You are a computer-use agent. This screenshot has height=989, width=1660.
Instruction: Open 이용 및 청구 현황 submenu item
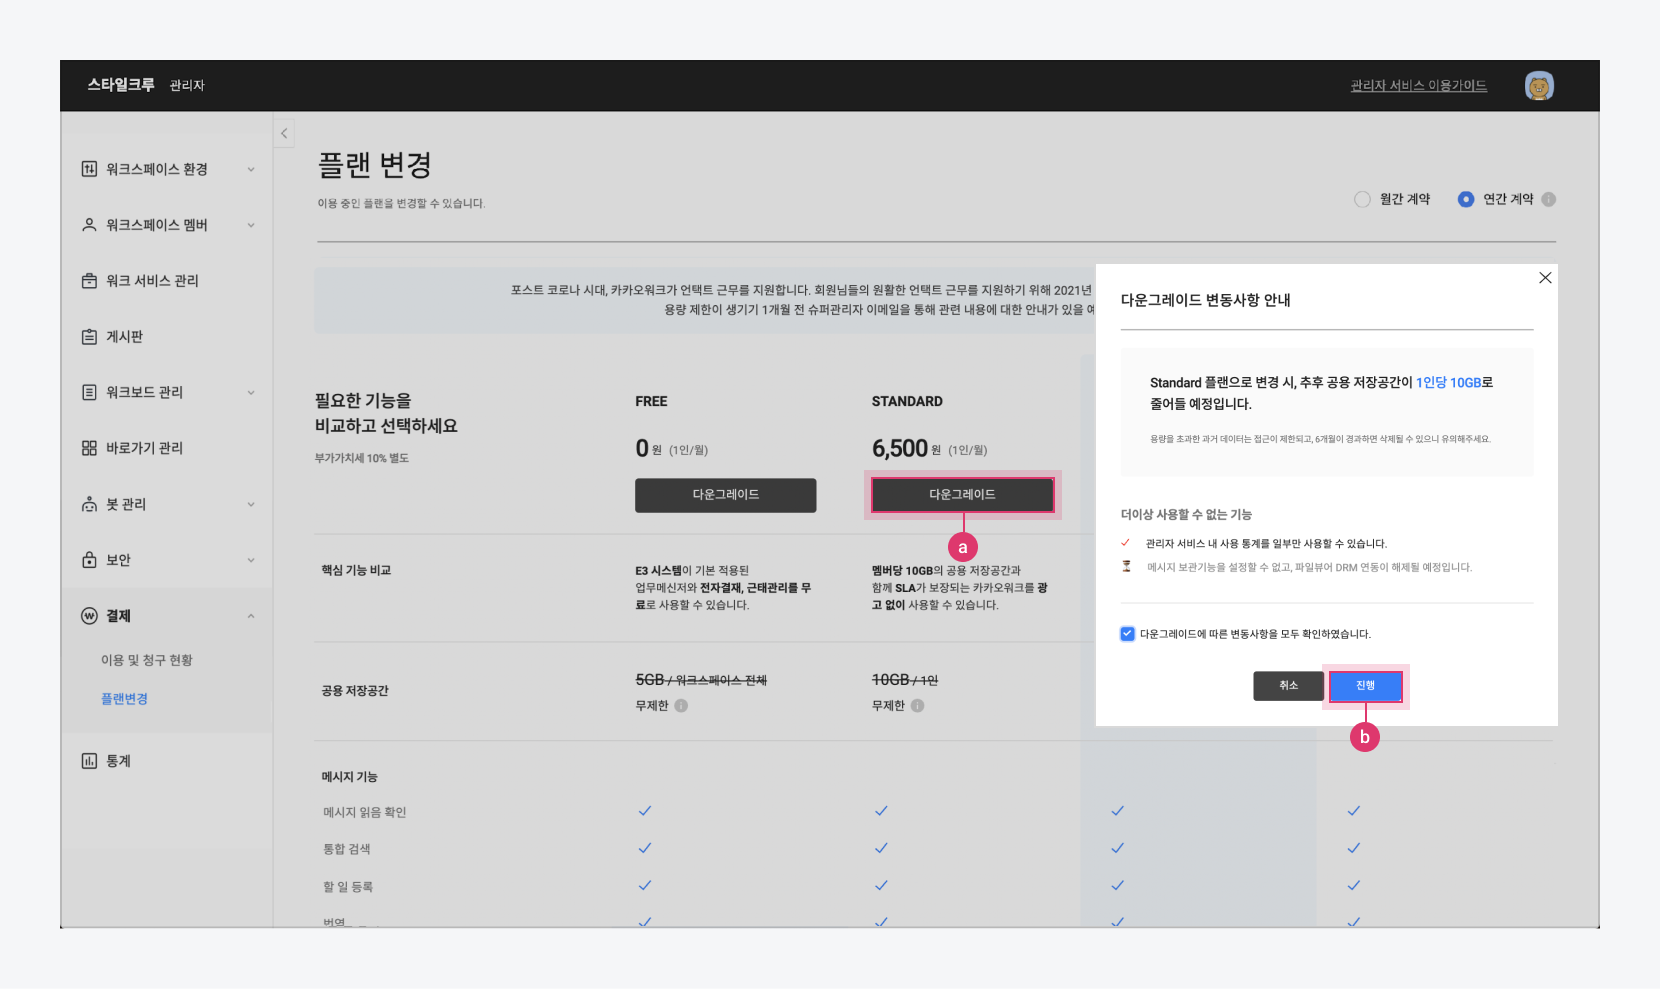tap(147, 660)
